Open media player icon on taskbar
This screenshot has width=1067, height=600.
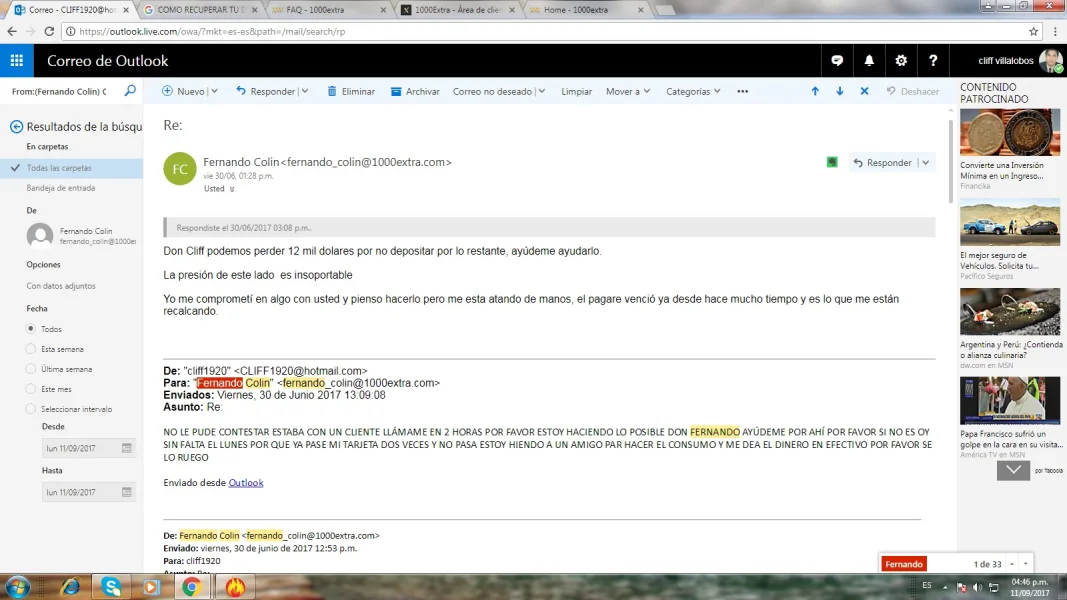coord(151,586)
